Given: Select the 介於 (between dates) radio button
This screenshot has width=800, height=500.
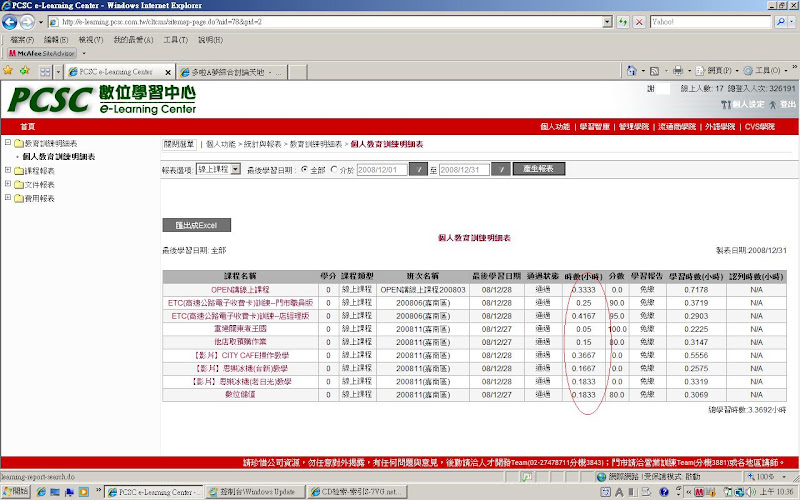Looking at the screenshot, I should [x=334, y=169].
